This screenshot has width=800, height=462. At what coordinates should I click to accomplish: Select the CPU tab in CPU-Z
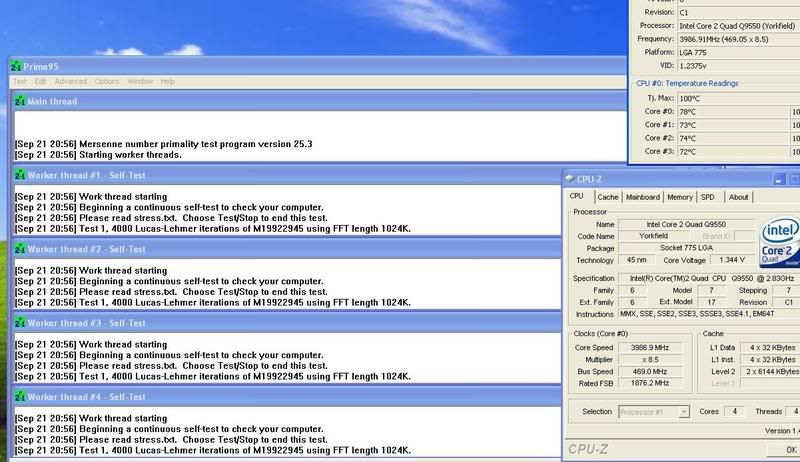577,196
